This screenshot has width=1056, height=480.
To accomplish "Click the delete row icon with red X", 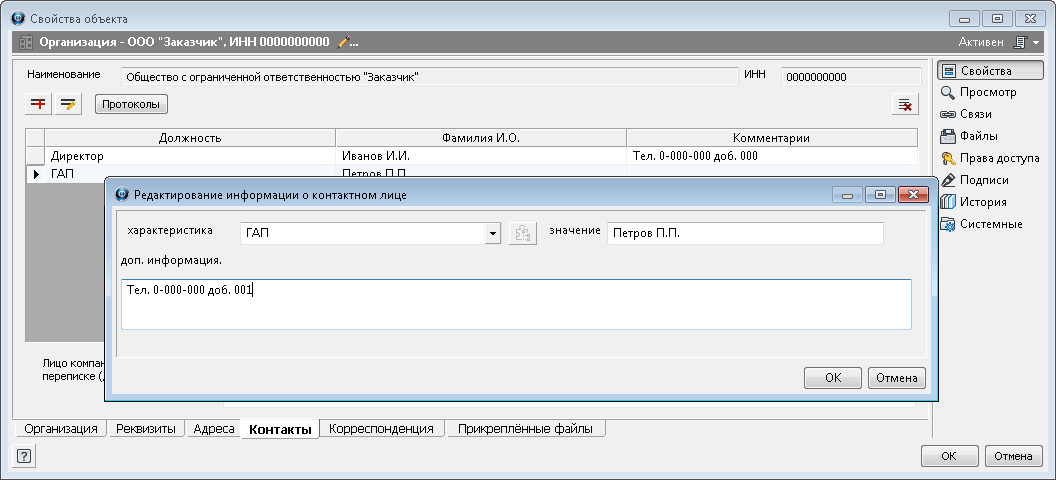I will pyautogui.click(x=904, y=104).
